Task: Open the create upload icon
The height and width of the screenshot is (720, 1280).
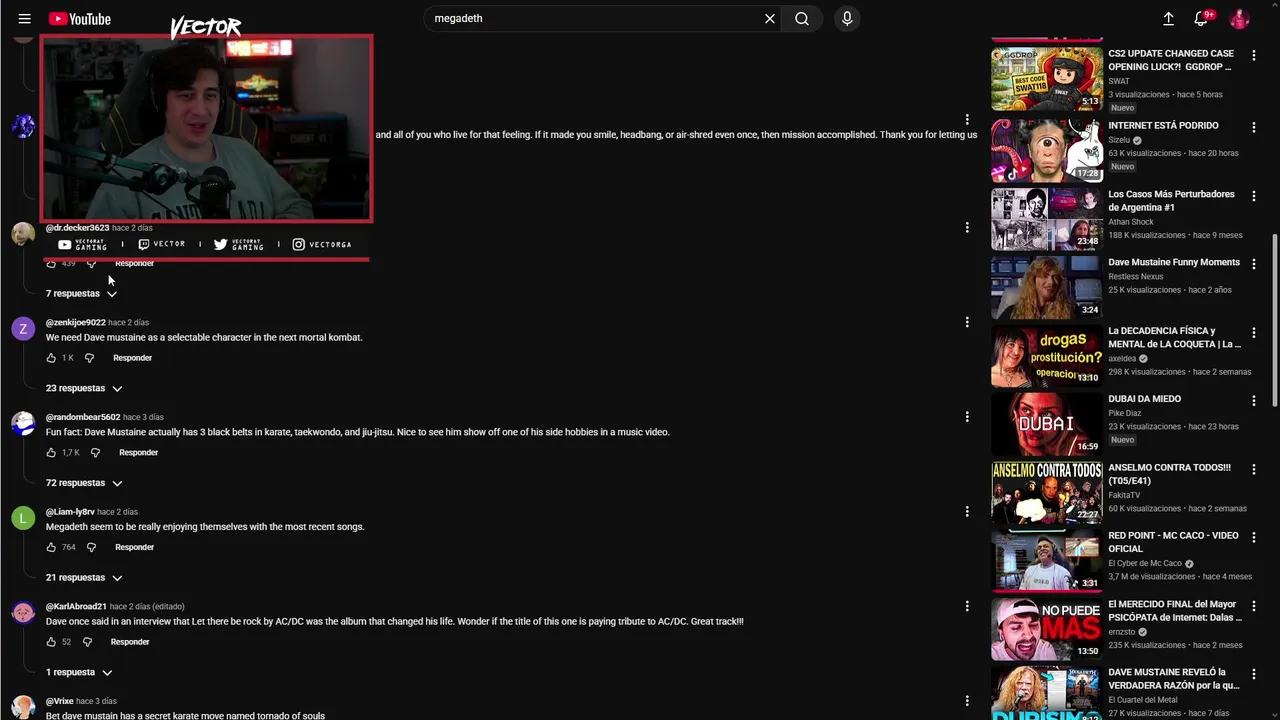Action: pyautogui.click(x=1168, y=19)
